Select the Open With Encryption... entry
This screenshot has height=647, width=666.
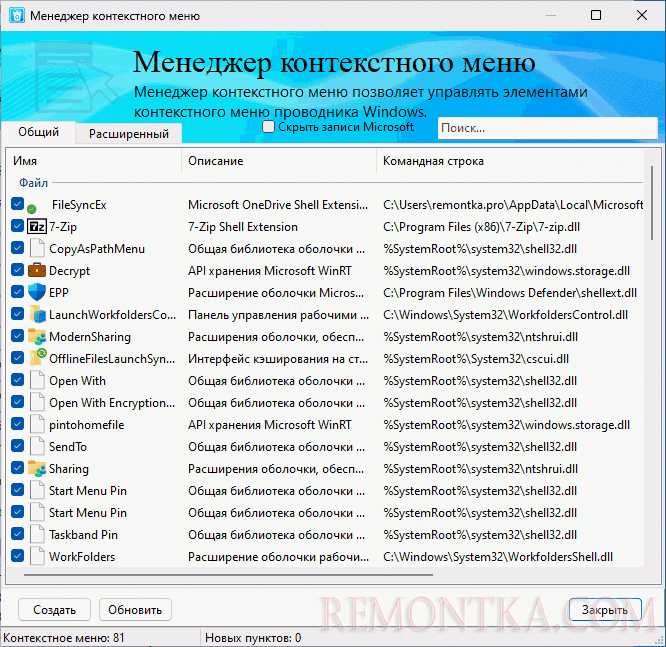pyautogui.click(x=112, y=403)
